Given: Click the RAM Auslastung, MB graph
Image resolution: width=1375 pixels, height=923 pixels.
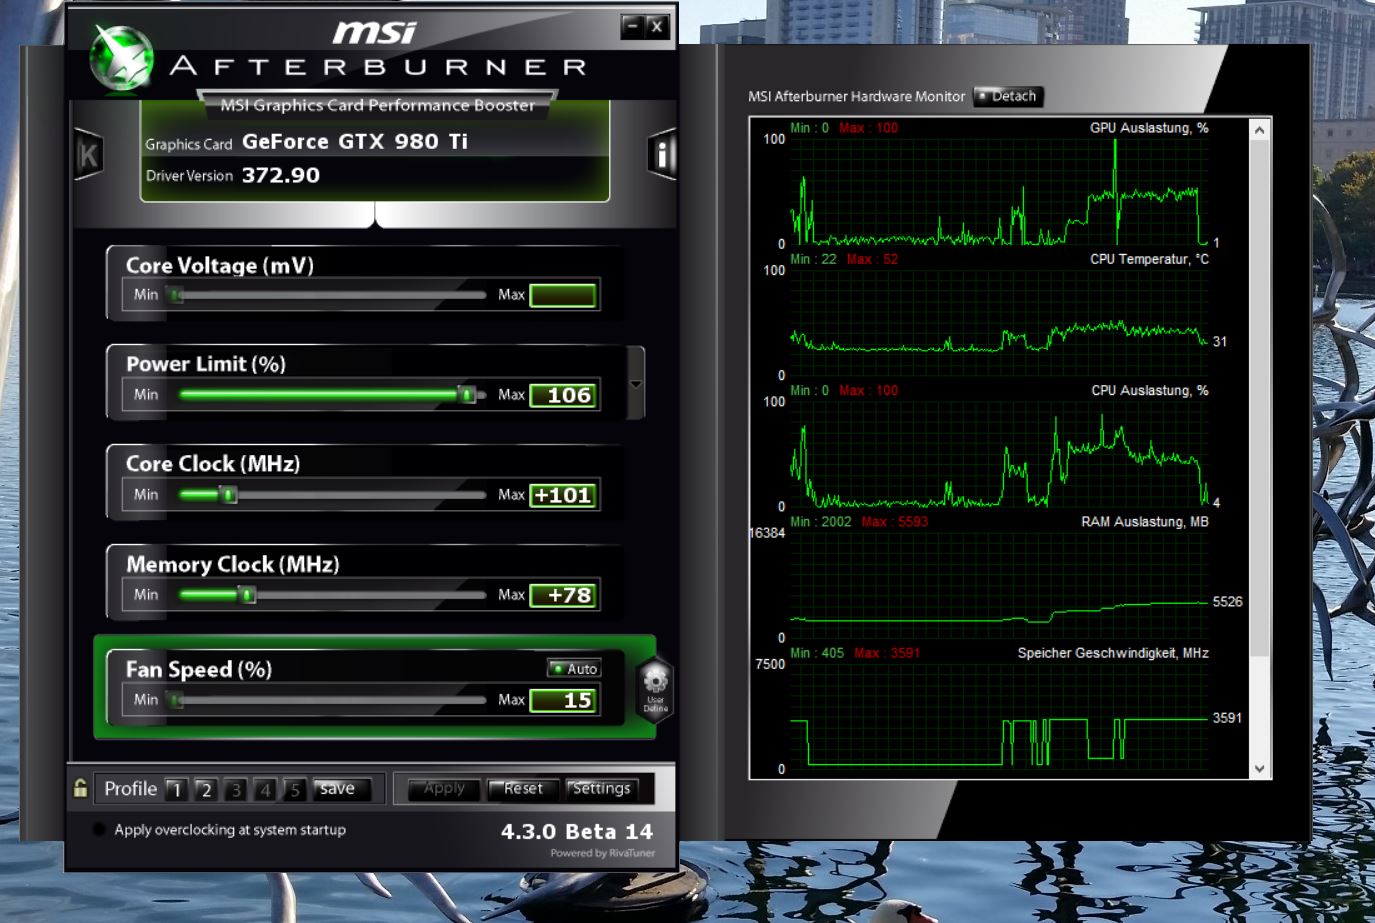Looking at the screenshot, I should (x=1000, y=585).
